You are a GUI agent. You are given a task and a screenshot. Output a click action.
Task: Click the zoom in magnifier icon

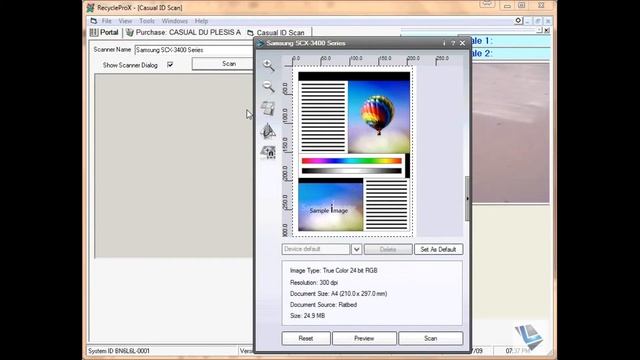tap(268, 65)
